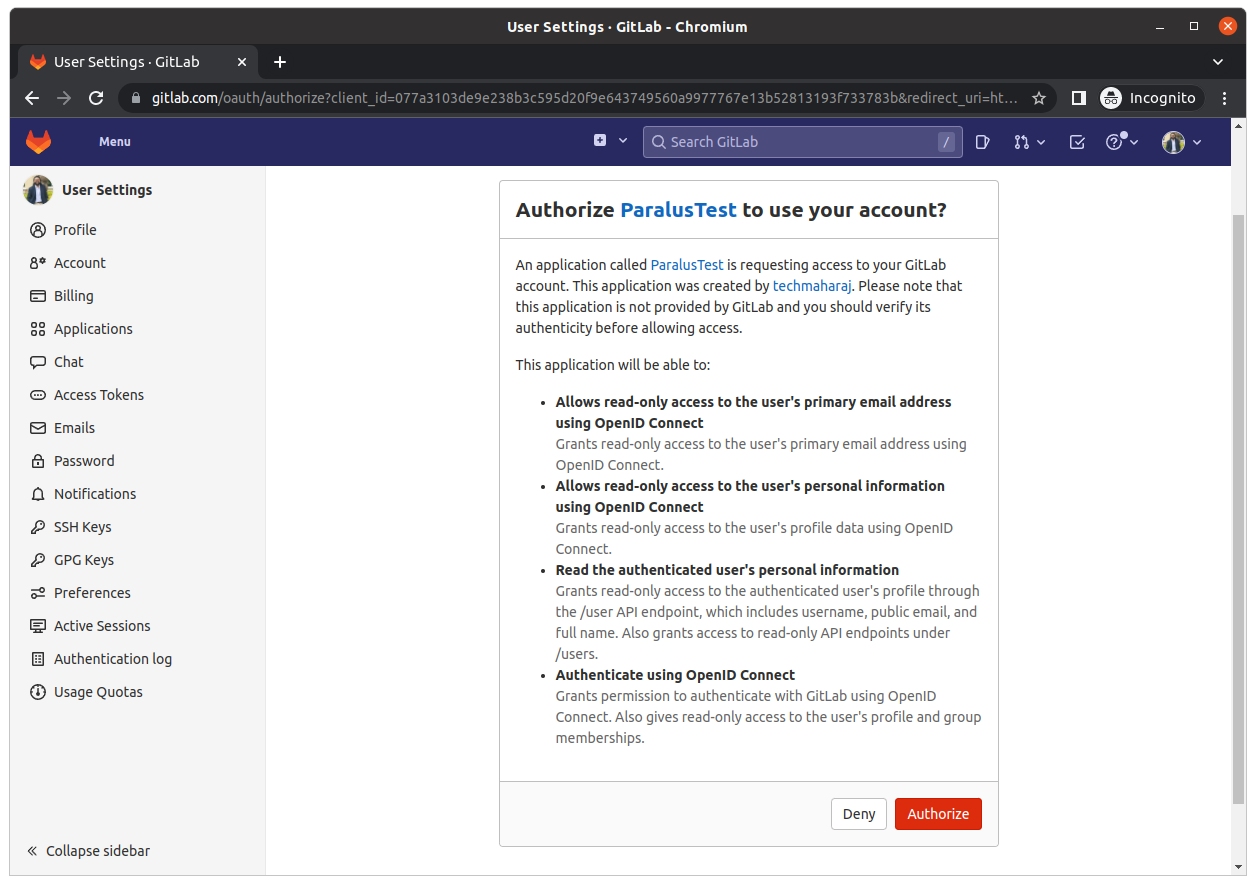Click ParalusTest link in heading
This screenshot has width=1256, height=885.
pos(678,210)
